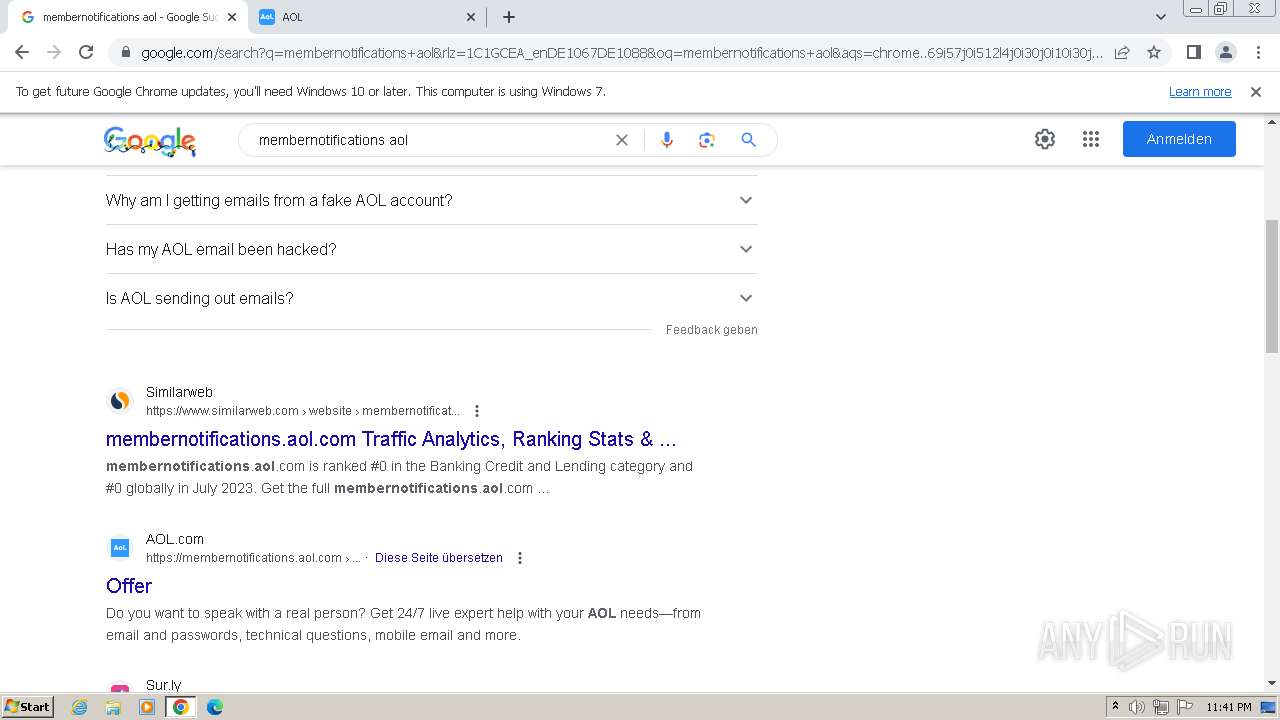Open Similarweb result options menu
This screenshot has height=720, width=1280.
pos(477,411)
